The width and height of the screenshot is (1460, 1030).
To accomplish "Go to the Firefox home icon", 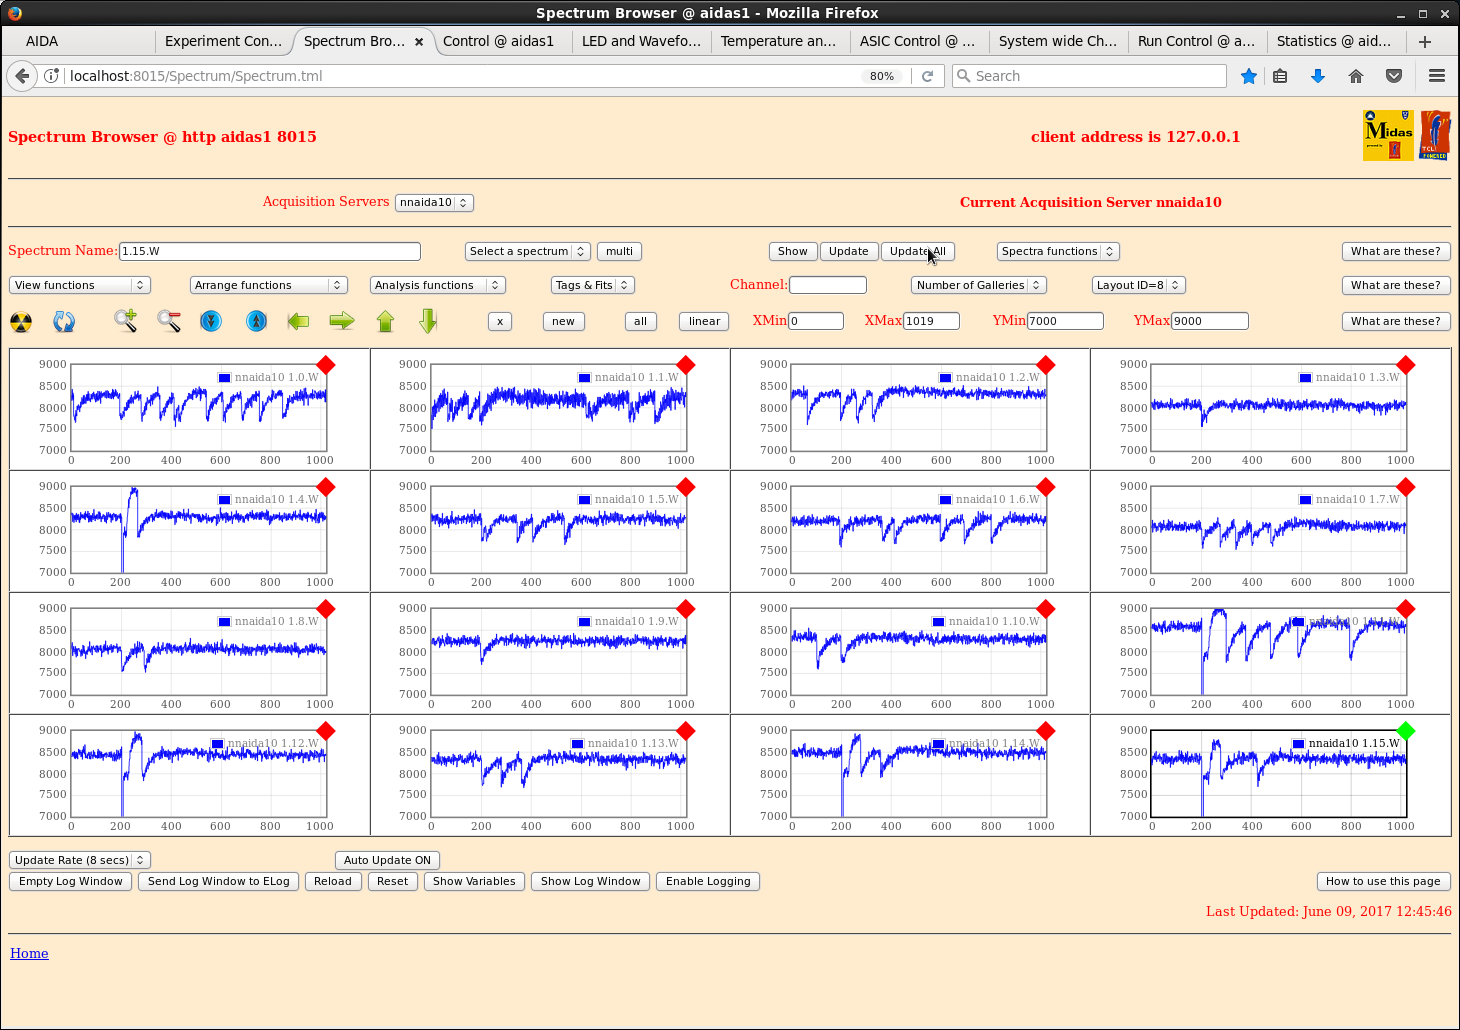I will (1356, 76).
